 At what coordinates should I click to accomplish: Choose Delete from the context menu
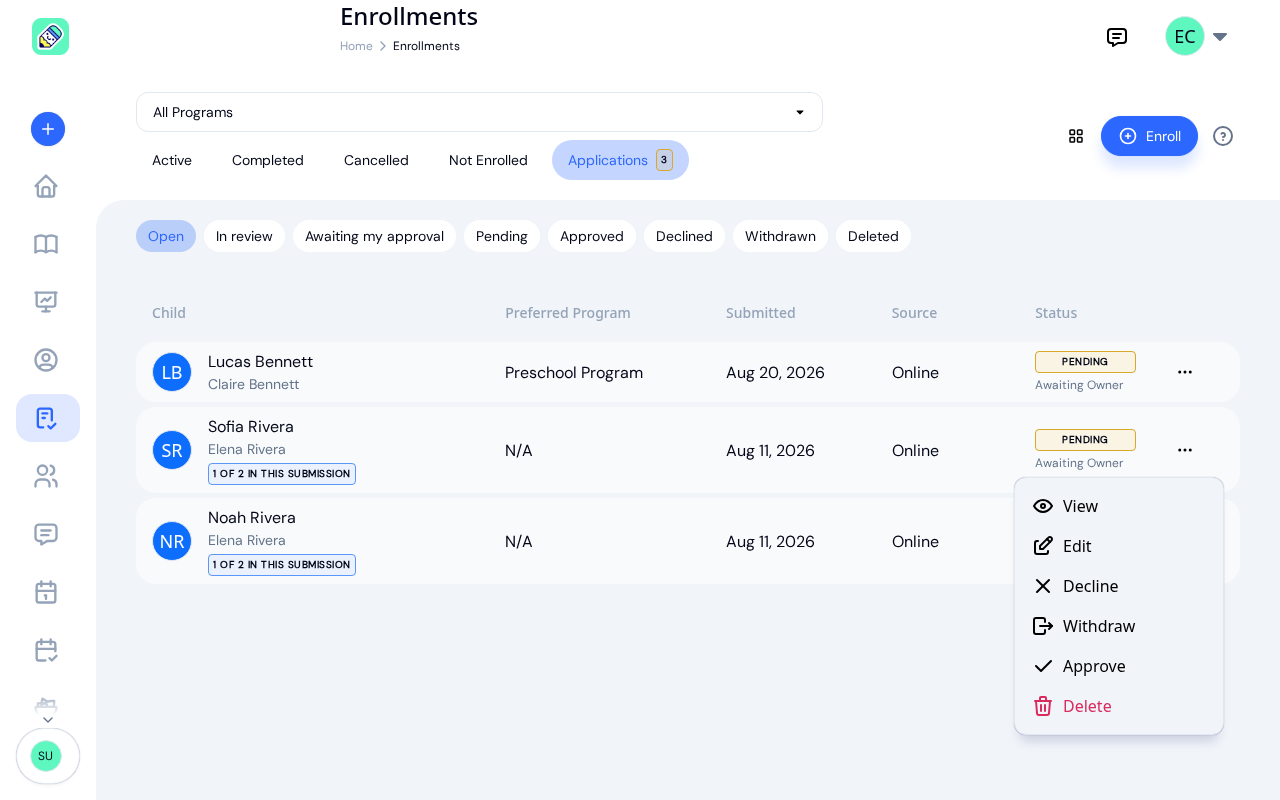(x=1119, y=706)
